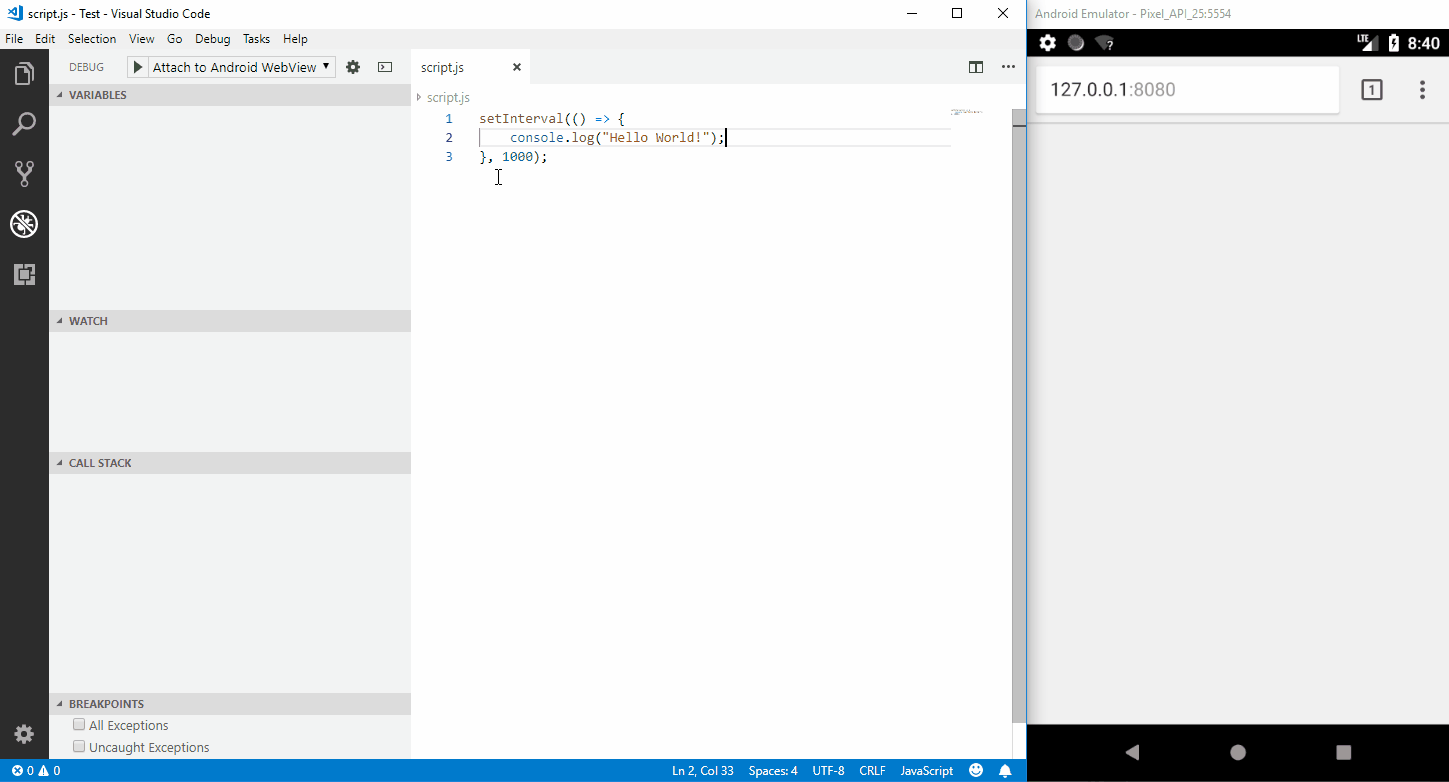The height and width of the screenshot is (782, 1449).
Task: Open the Explorer view in activity bar
Action: pos(24,73)
